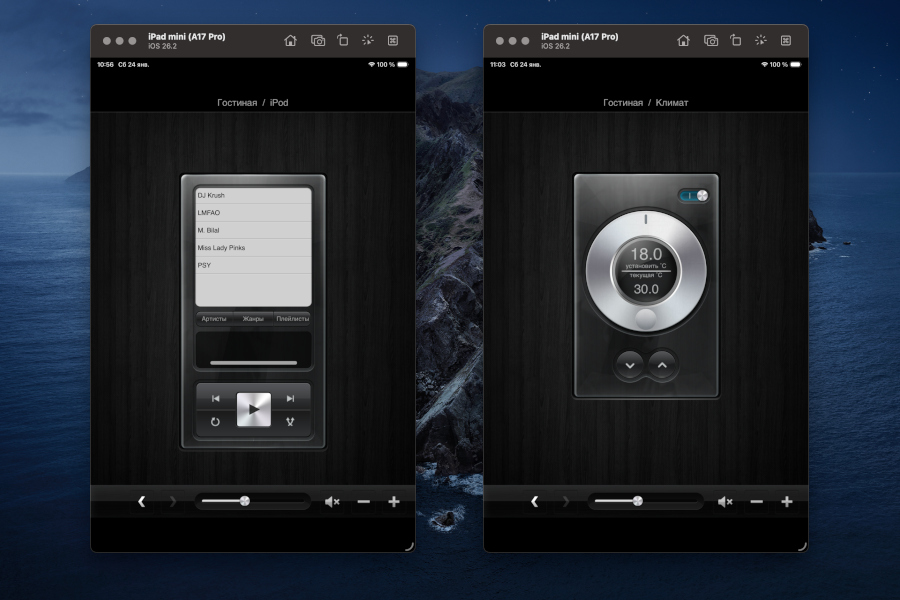Click the Гостиная / Климат header title

[x=646, y=103]
